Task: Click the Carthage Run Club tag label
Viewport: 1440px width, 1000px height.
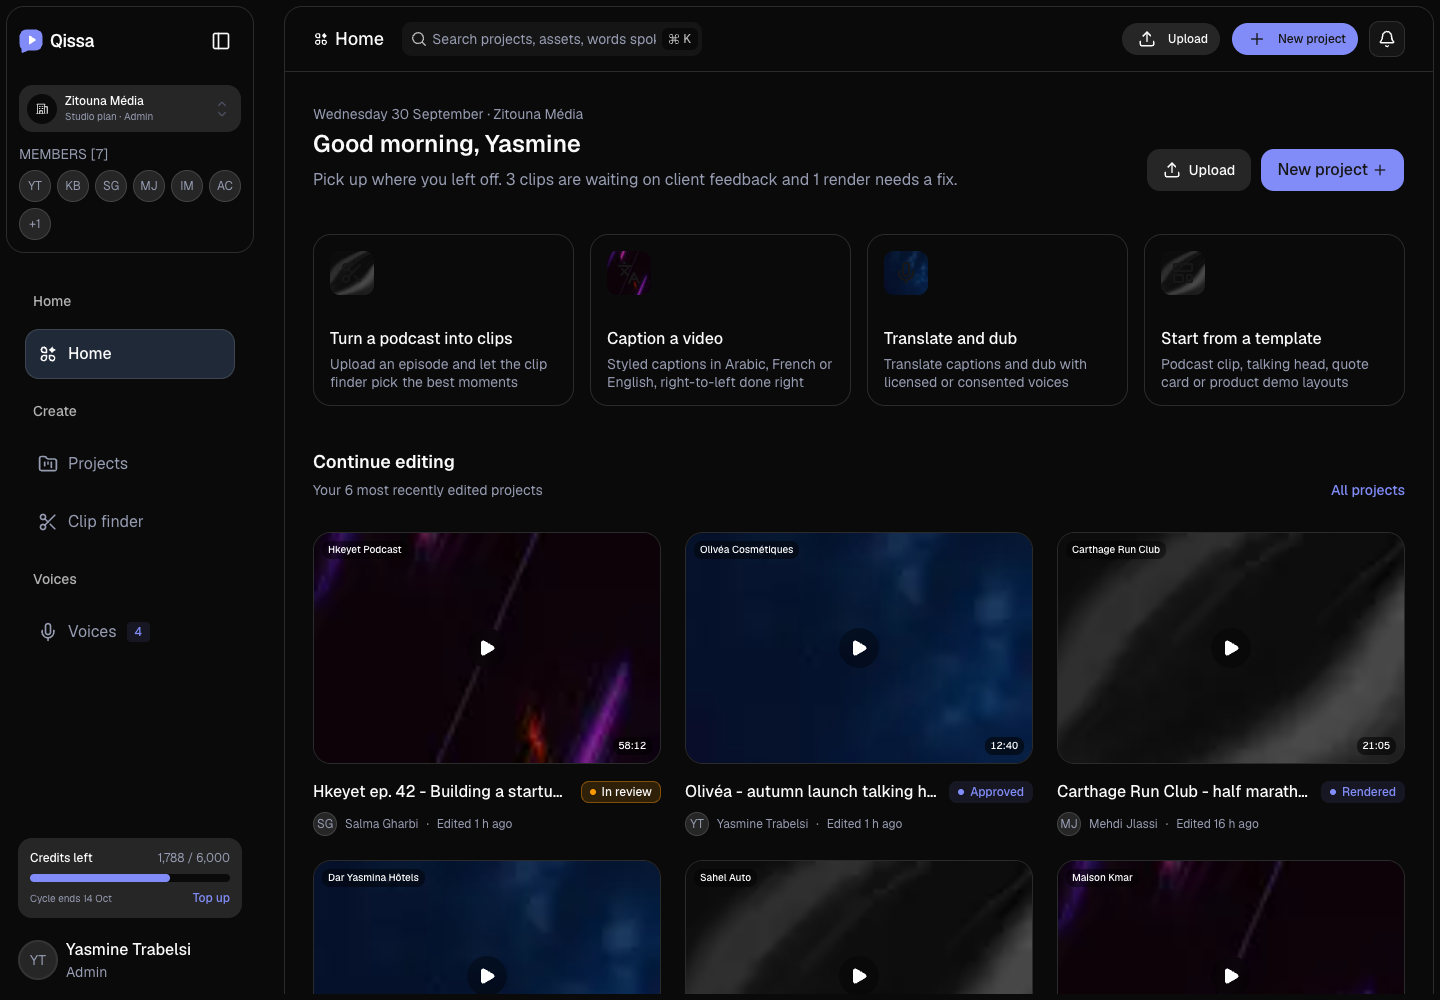Action: (x=1116, y=550)
